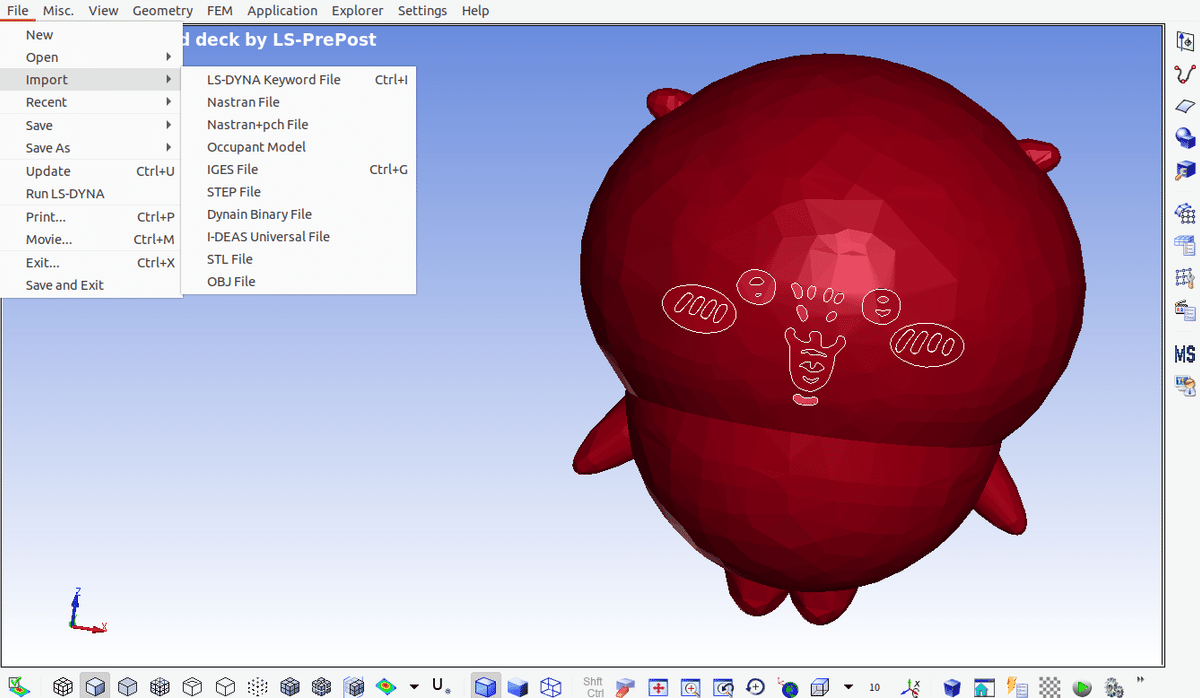Open the Application menu
Screen dimensions: 1200x698
282,10
